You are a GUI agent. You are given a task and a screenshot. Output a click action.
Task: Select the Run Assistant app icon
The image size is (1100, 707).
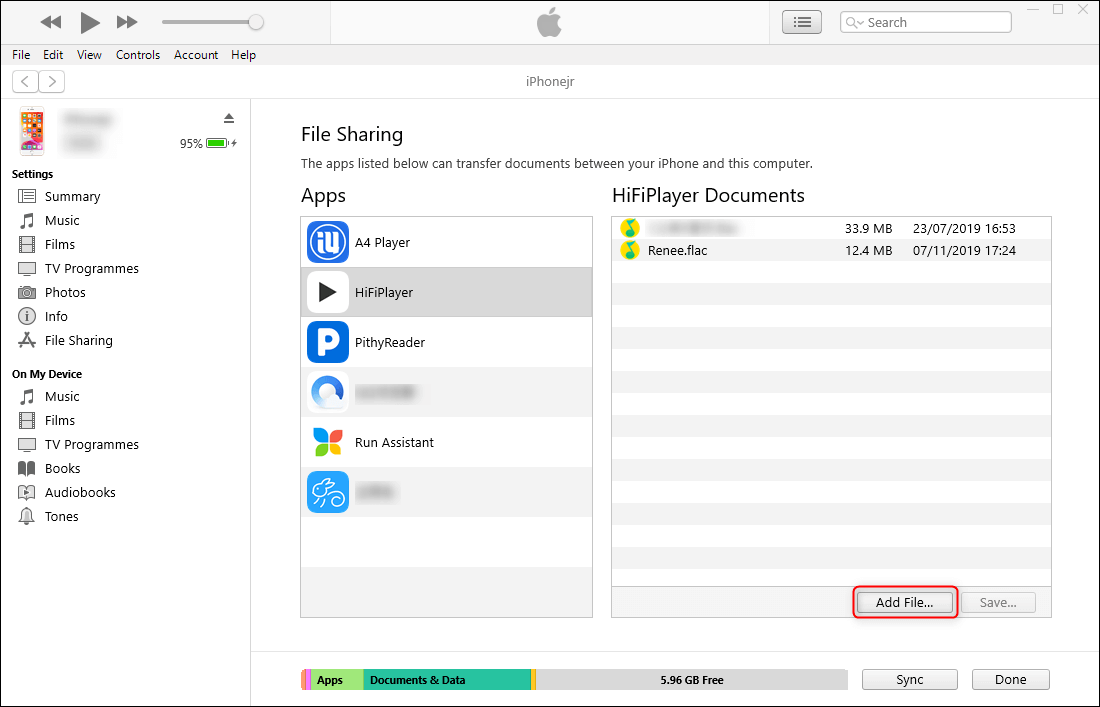(328, 442)
